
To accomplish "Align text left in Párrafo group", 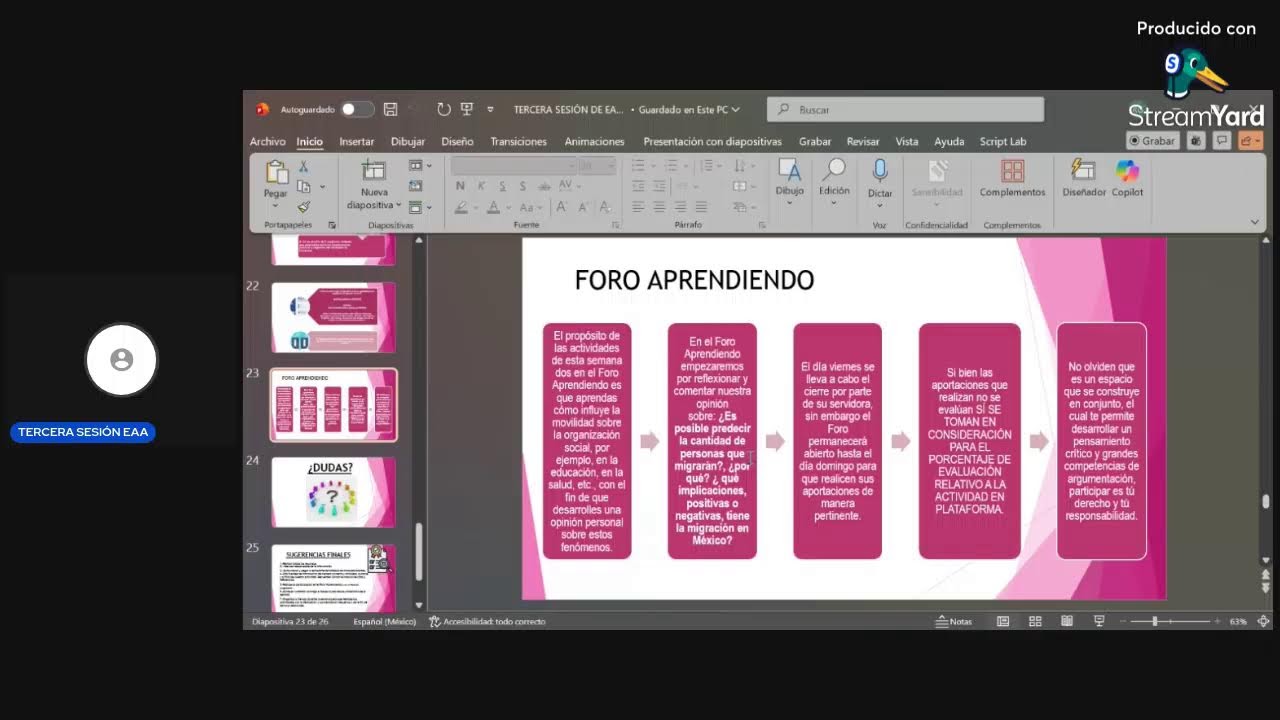I will click(x=638, y=207).
